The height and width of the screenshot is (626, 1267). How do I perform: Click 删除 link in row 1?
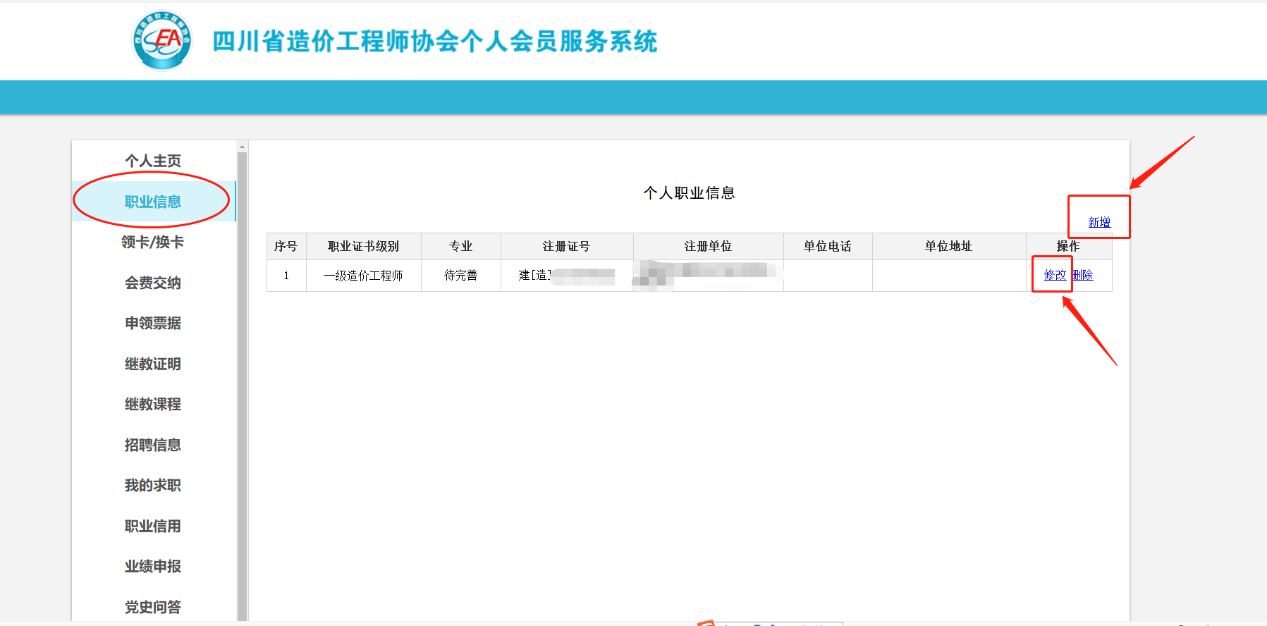pos(1083,275)
